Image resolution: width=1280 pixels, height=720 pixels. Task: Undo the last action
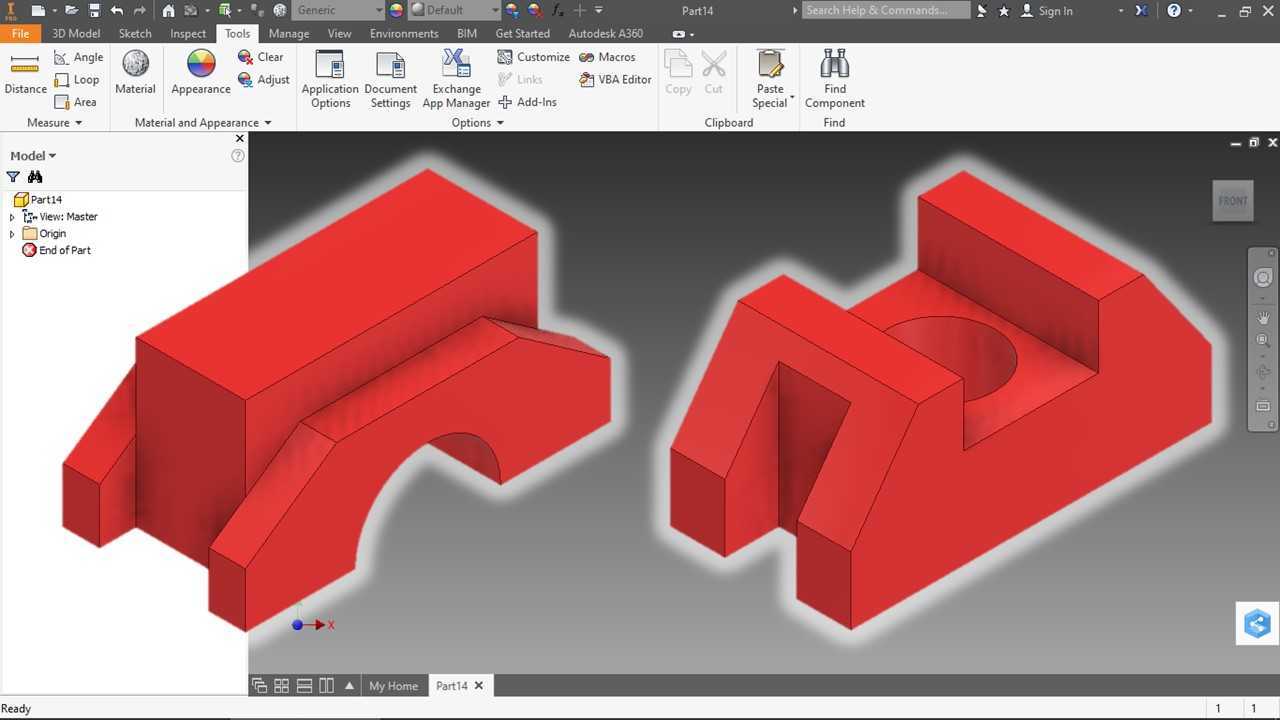[117, 10]
